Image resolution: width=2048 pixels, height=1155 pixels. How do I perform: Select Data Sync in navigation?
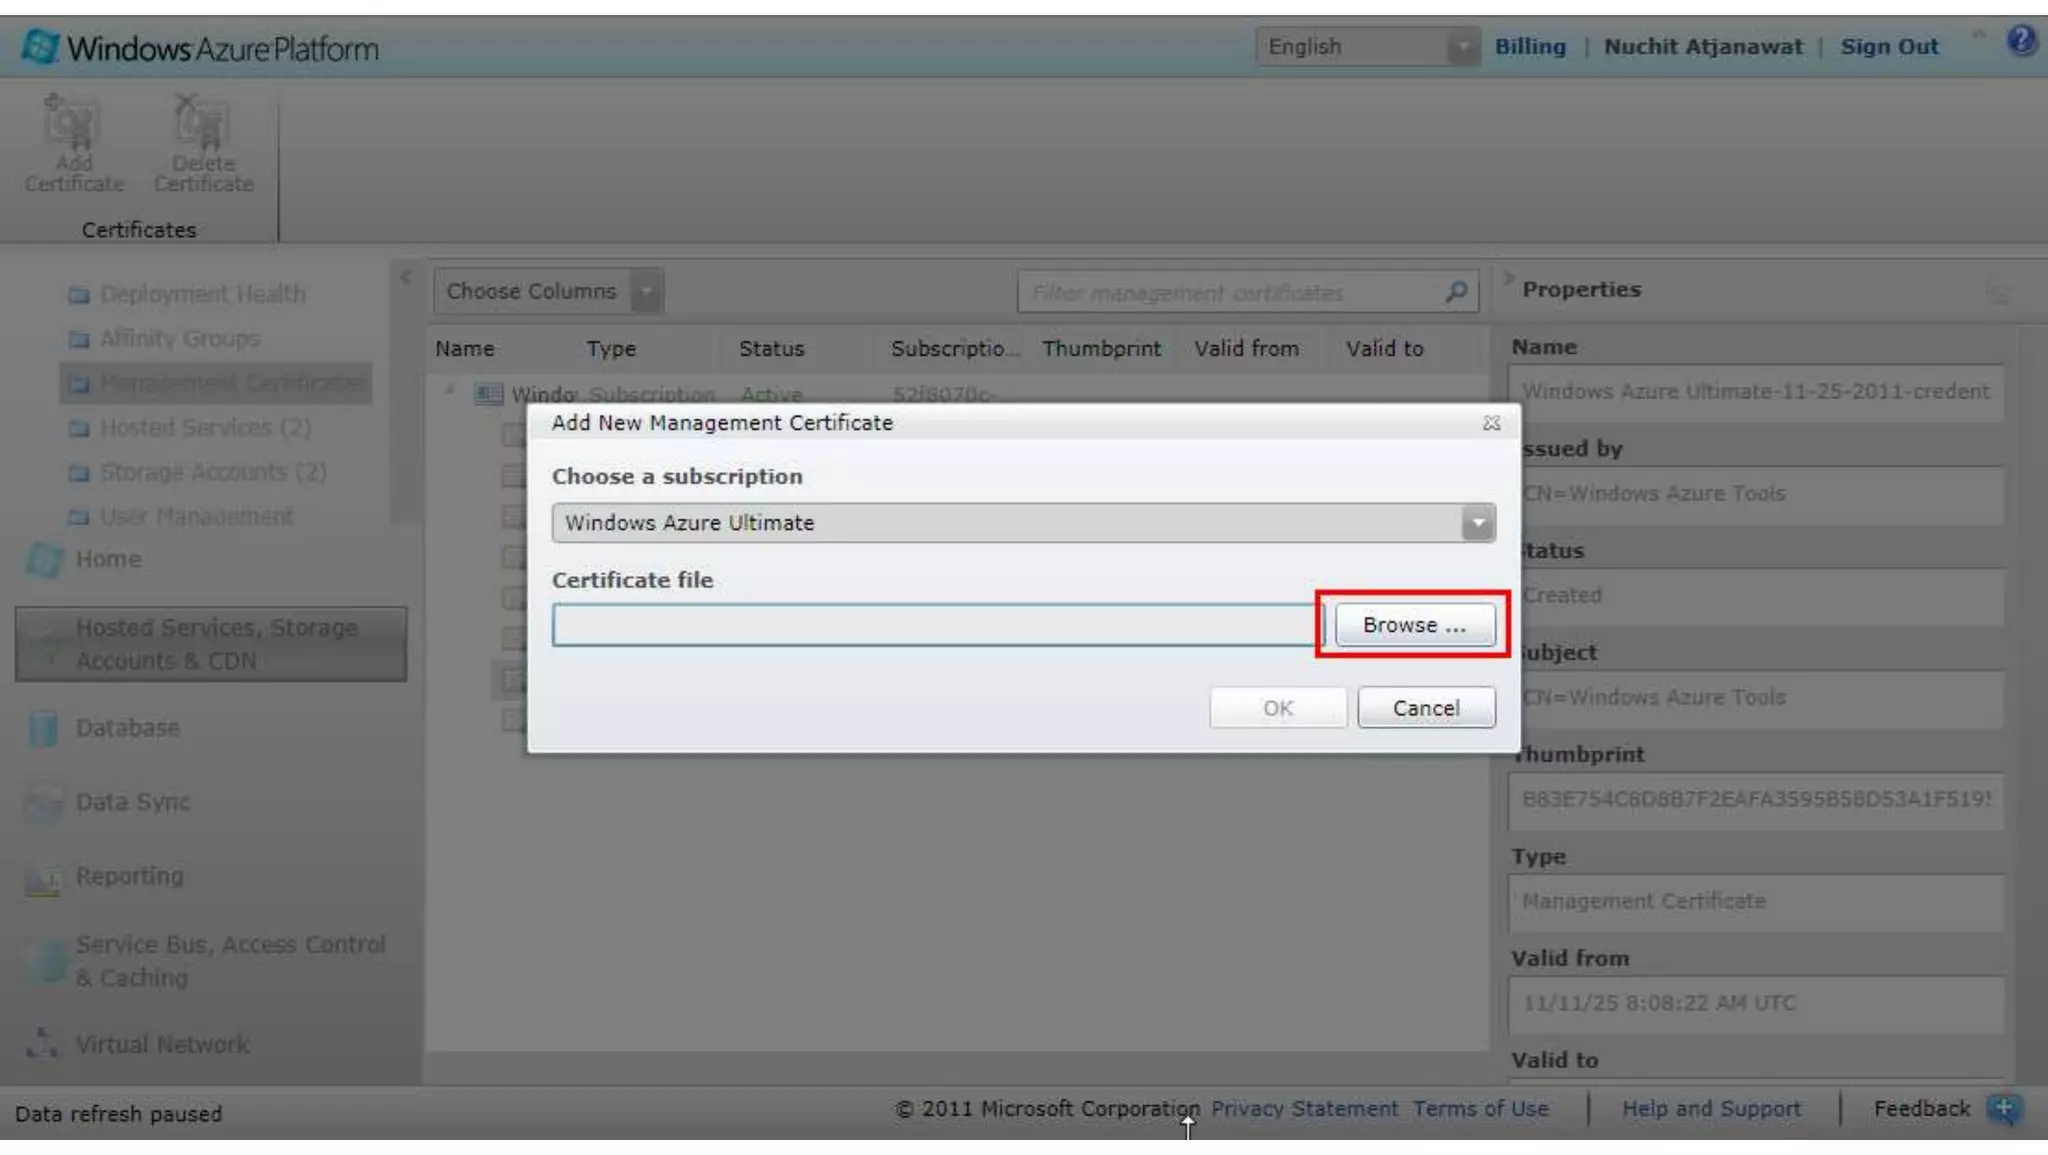pyautogui.click(x=132, y=802)
